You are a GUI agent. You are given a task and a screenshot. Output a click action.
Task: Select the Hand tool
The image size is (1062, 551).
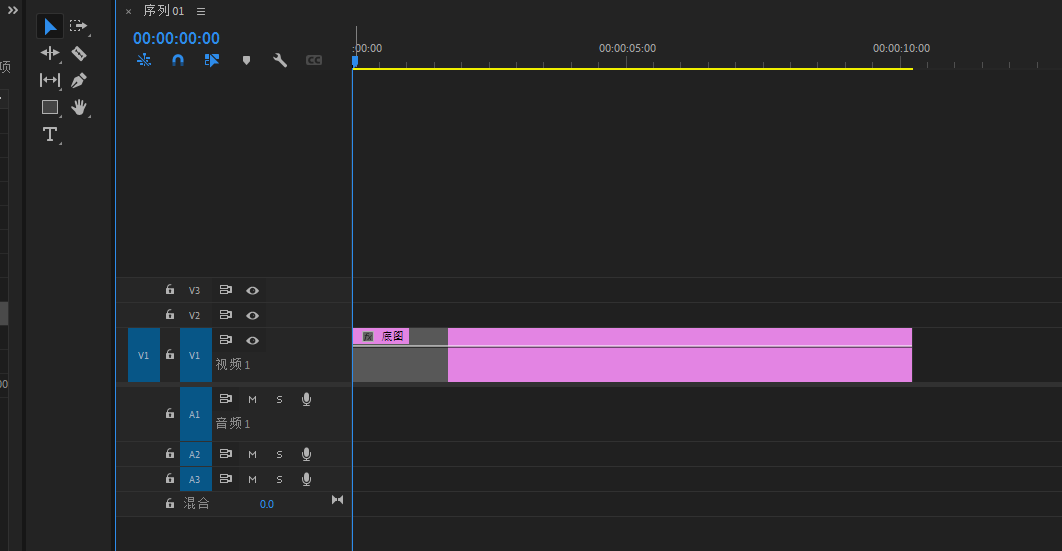[x=79, y=107]
